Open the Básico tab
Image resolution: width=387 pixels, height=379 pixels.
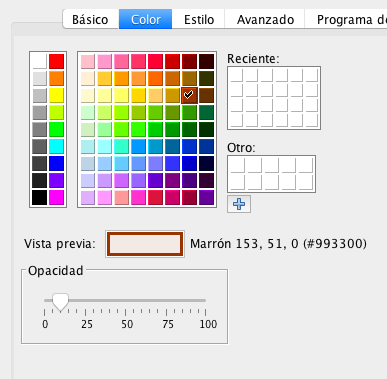[x=90, y=19]
